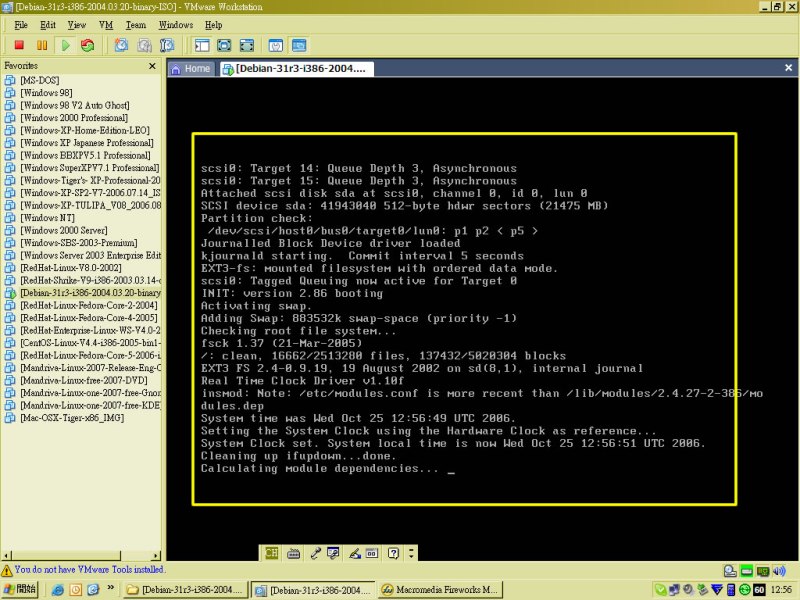Suspend the virtual machine using the pause icon
The image size is (800, 600).
coord(42,45)
